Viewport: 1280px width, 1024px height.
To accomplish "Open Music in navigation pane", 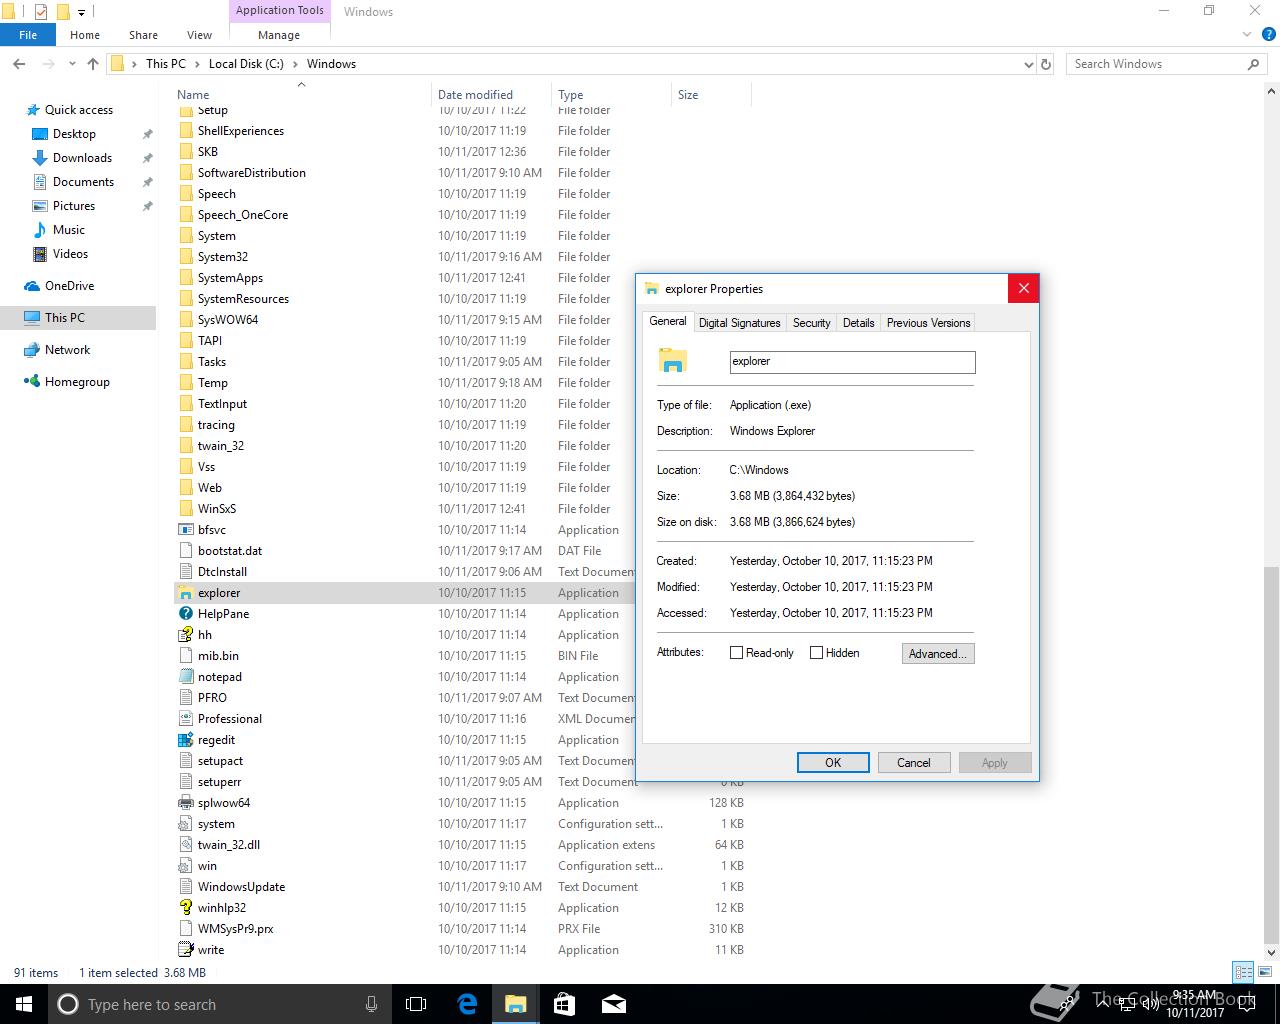I will [69, 230].
